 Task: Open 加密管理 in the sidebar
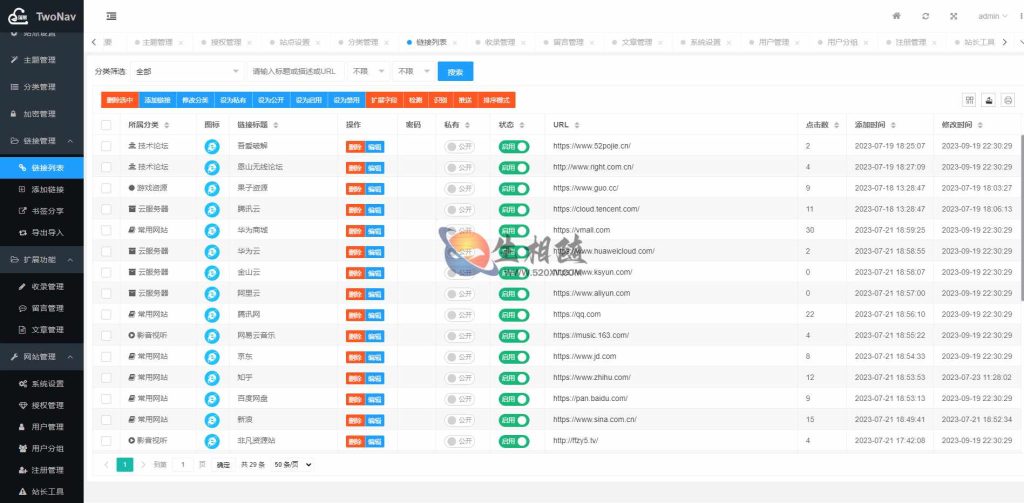(42, 114)
